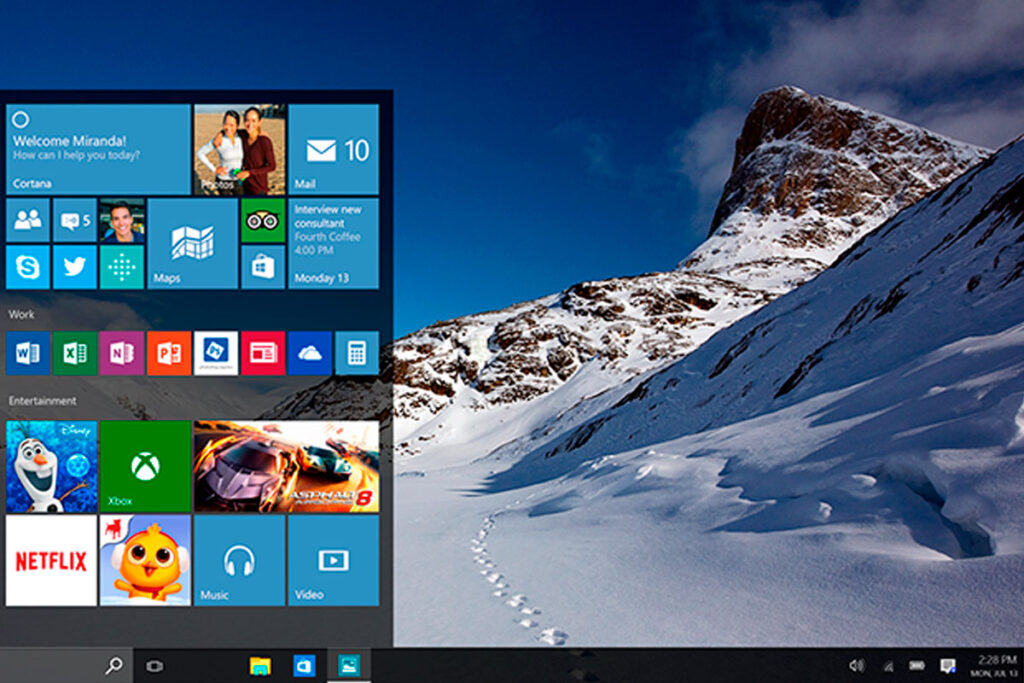Open the calendar tile Monday 13
1024x683 pixels.
(334, 244)
